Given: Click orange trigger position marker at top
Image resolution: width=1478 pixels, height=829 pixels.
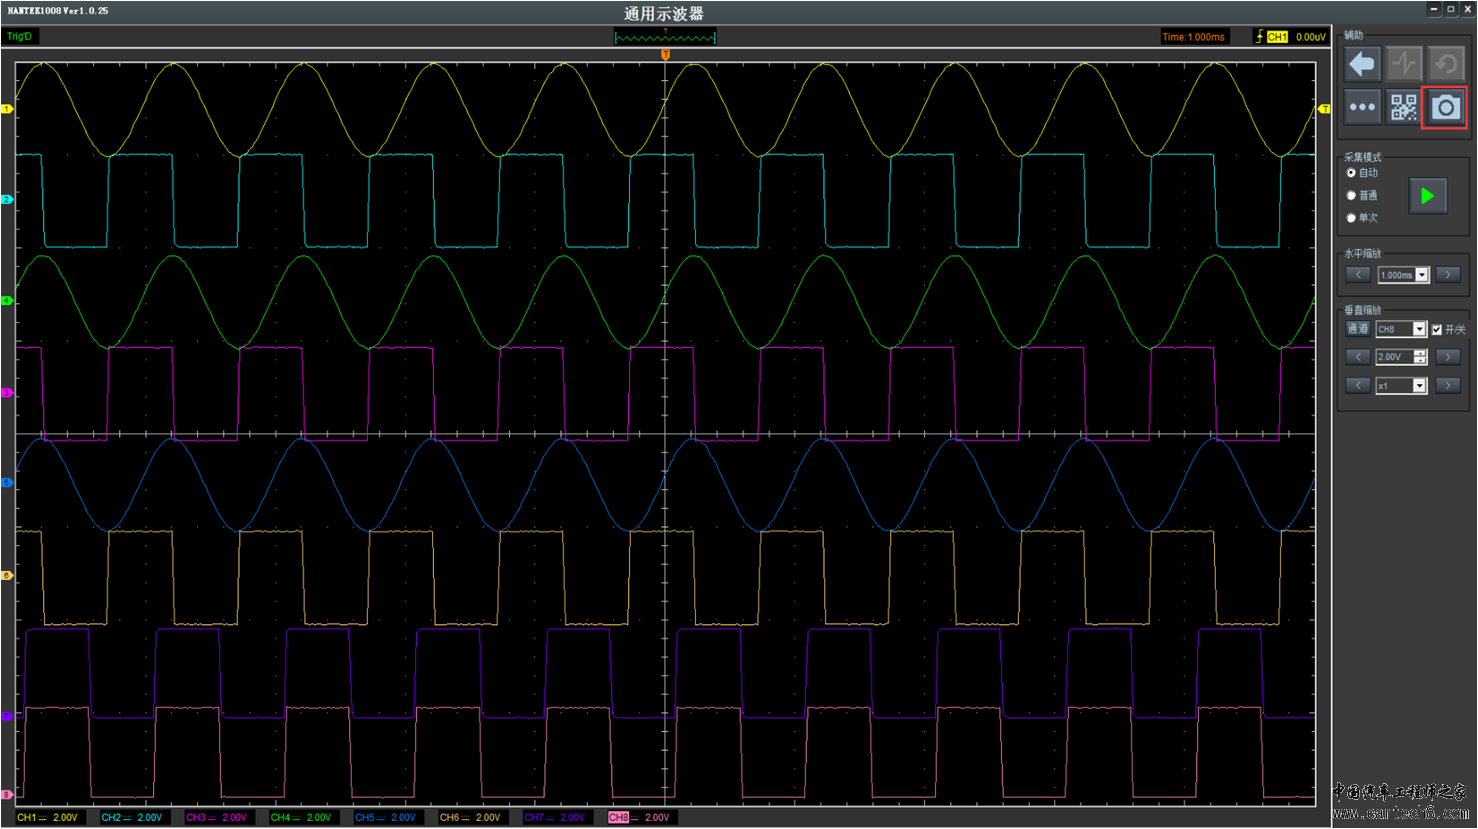Looking at the screenshot, I should (x=665, y=55).
